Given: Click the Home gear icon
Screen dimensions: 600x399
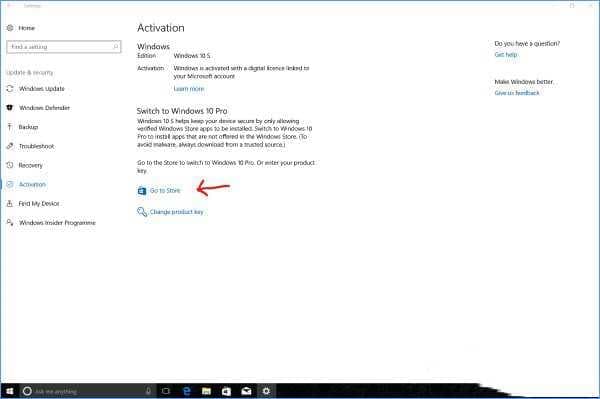Looking at the screenshot, I should [x=10, y=28].
